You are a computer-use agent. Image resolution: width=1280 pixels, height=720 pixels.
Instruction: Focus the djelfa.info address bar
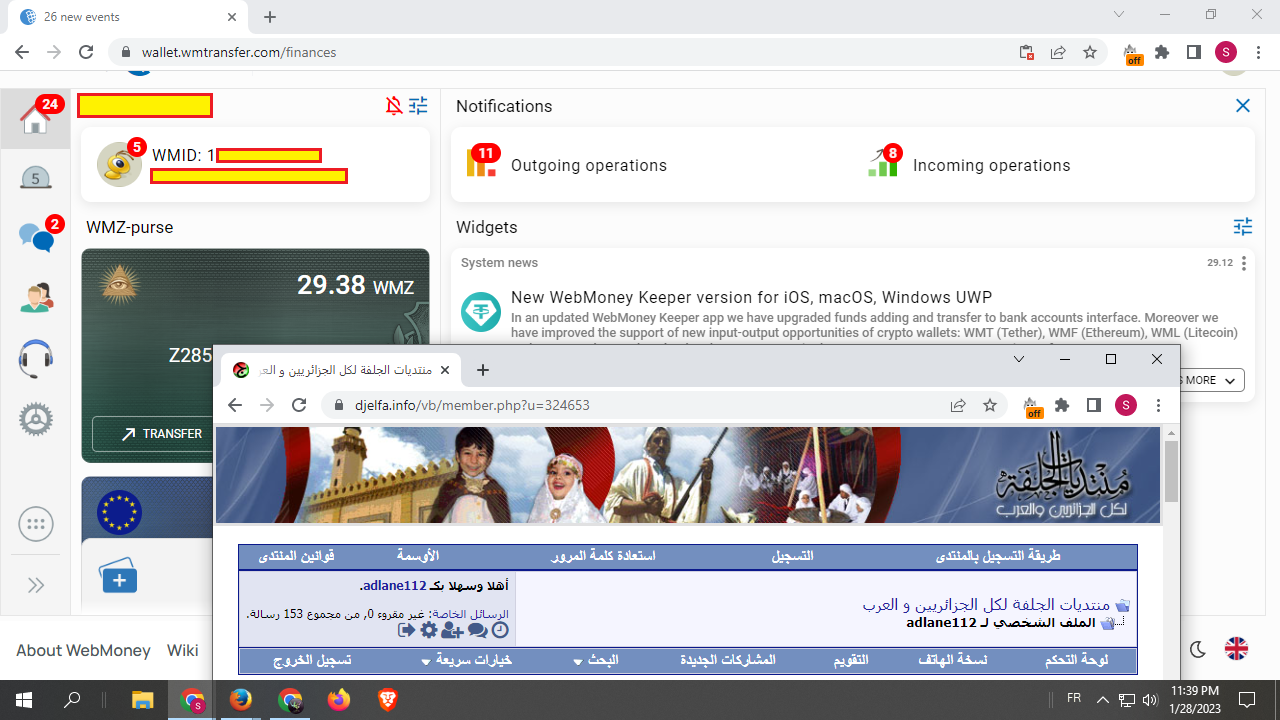tap(630, 405)
